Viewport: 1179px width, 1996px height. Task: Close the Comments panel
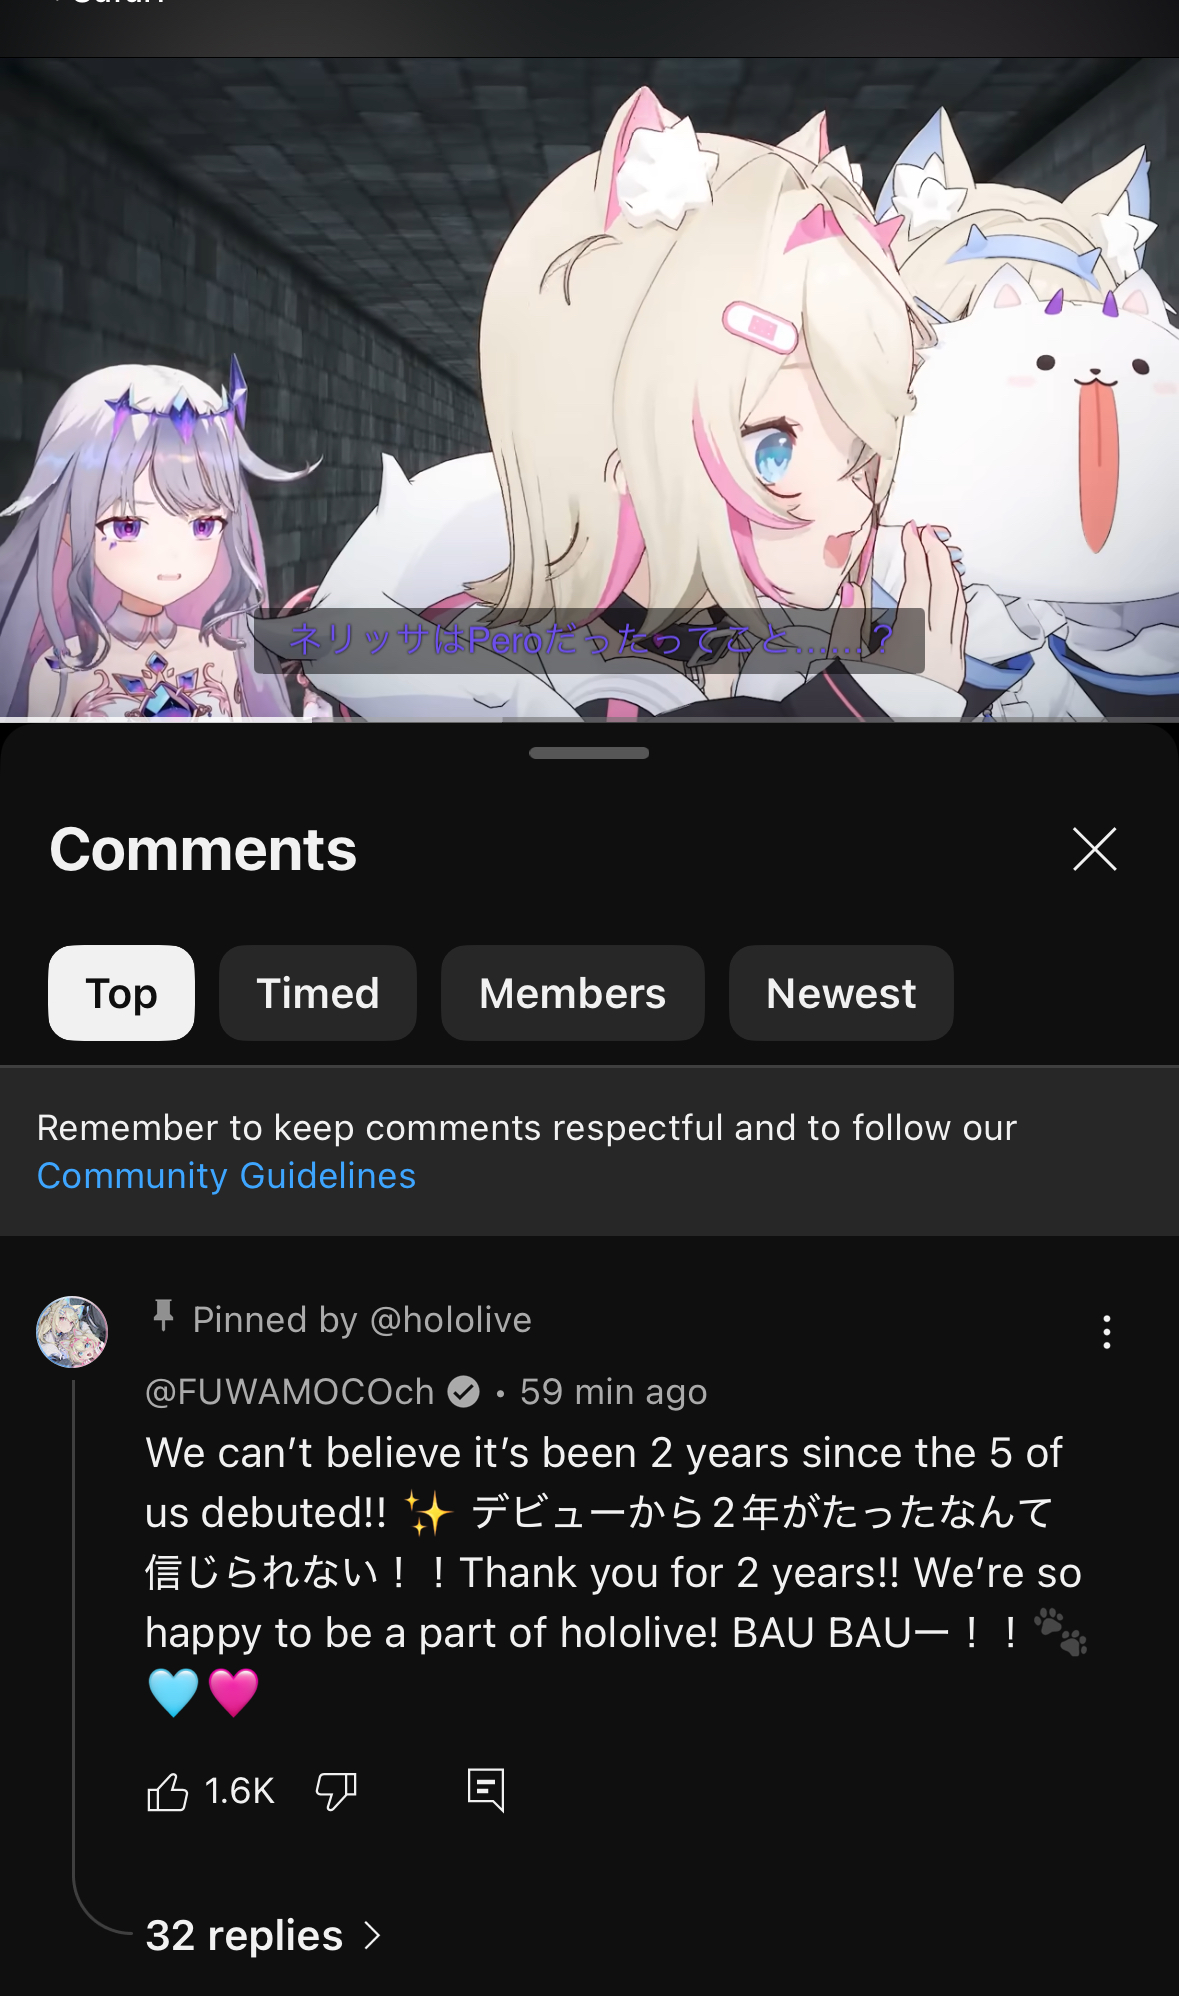[x=1094, y=849]
